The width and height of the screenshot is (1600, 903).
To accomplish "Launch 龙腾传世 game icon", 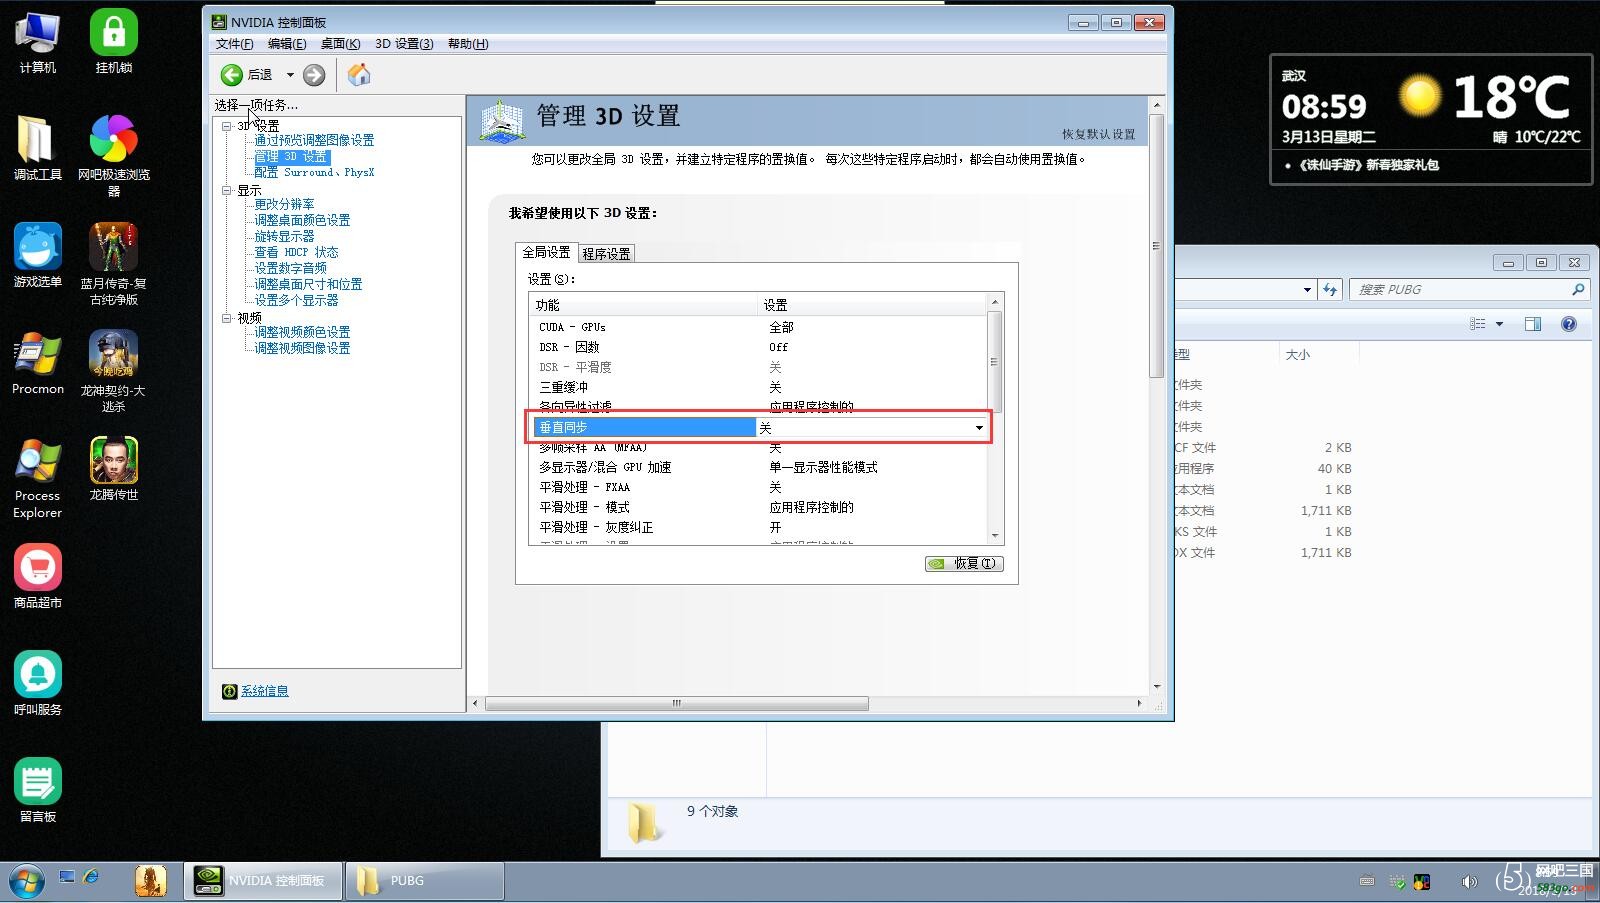I will pos(114,469).
